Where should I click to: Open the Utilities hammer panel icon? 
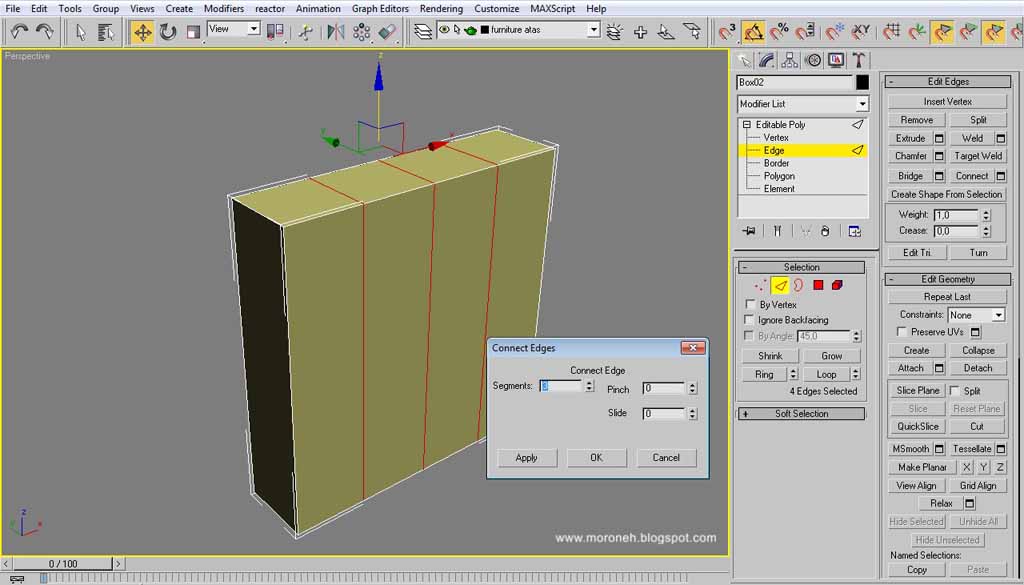click(858, 61)
